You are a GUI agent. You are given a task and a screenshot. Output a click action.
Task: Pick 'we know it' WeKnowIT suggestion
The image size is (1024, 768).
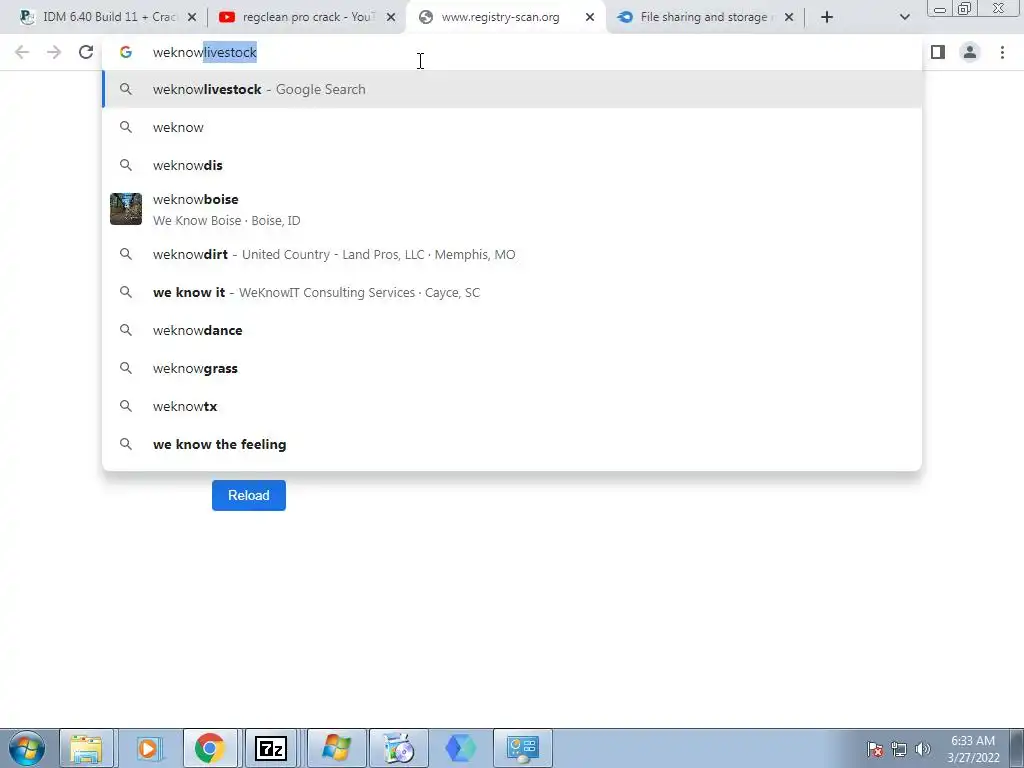click(x=512, y=293)
